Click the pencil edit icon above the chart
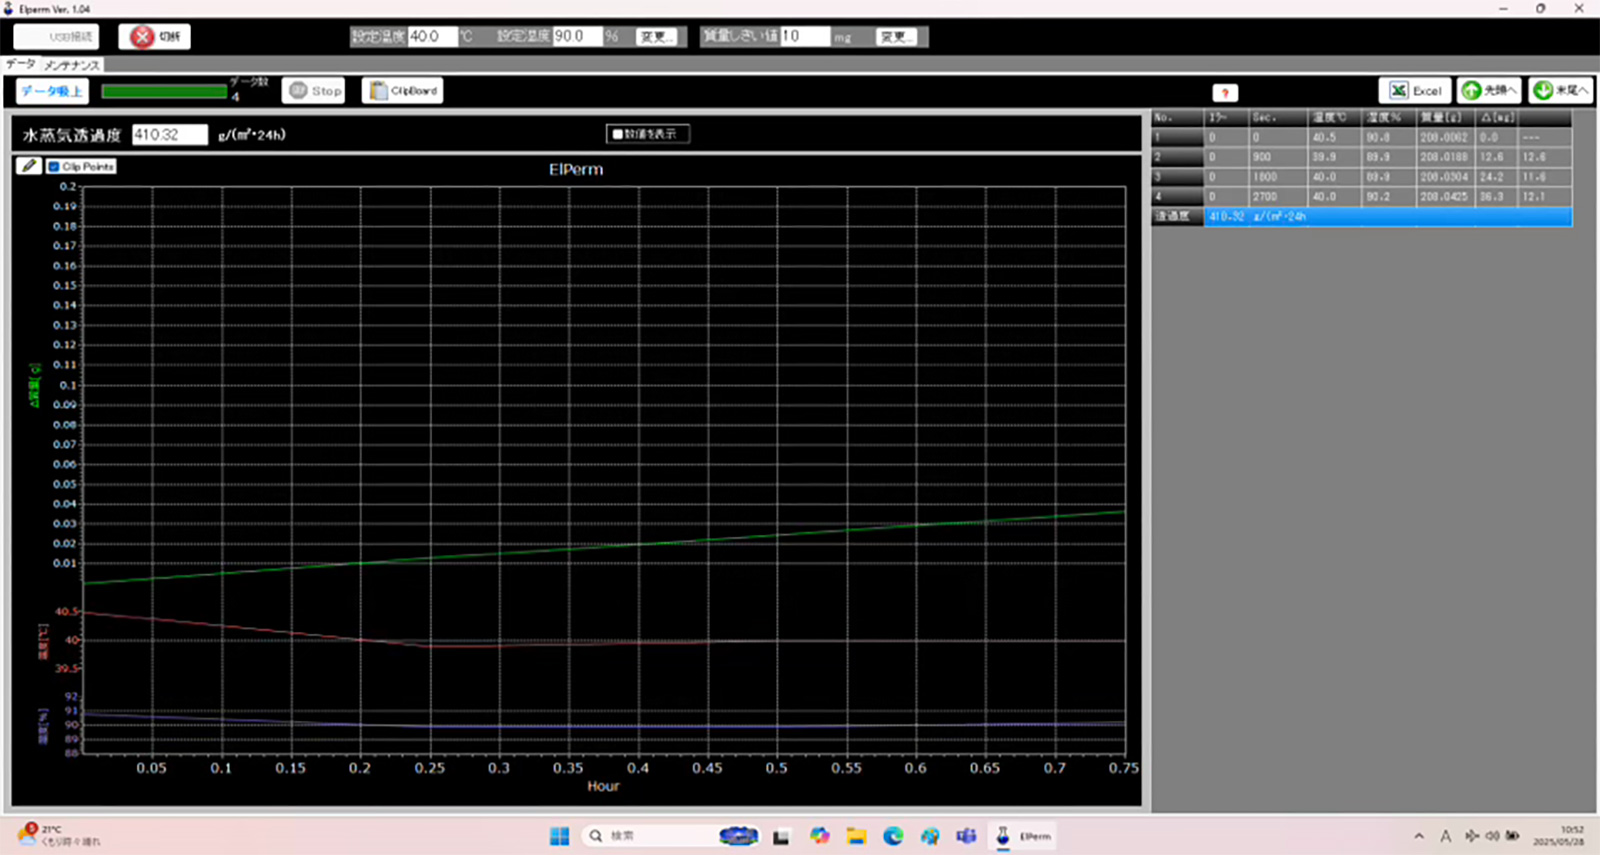1600x855 pixels. [29, 166]
